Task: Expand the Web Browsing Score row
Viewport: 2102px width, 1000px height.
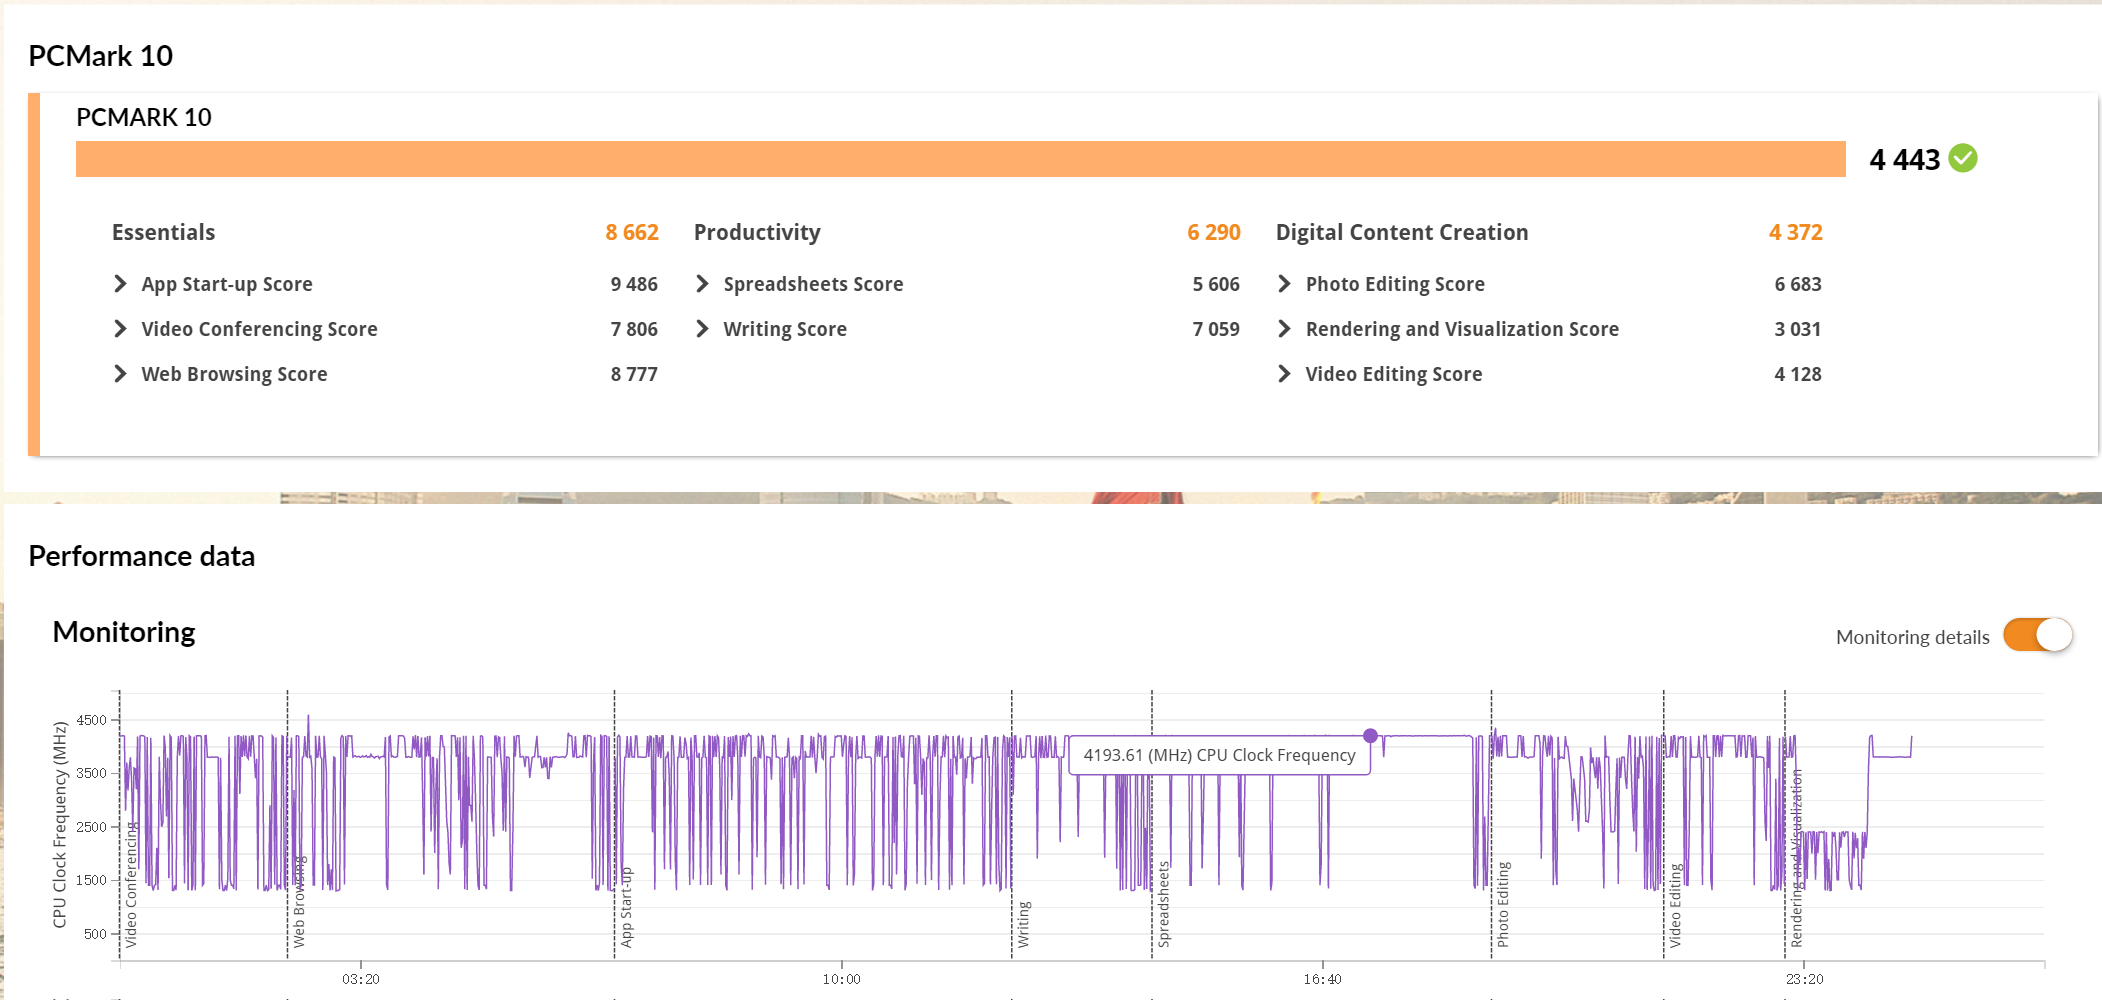Action: (x=120, y=374)
